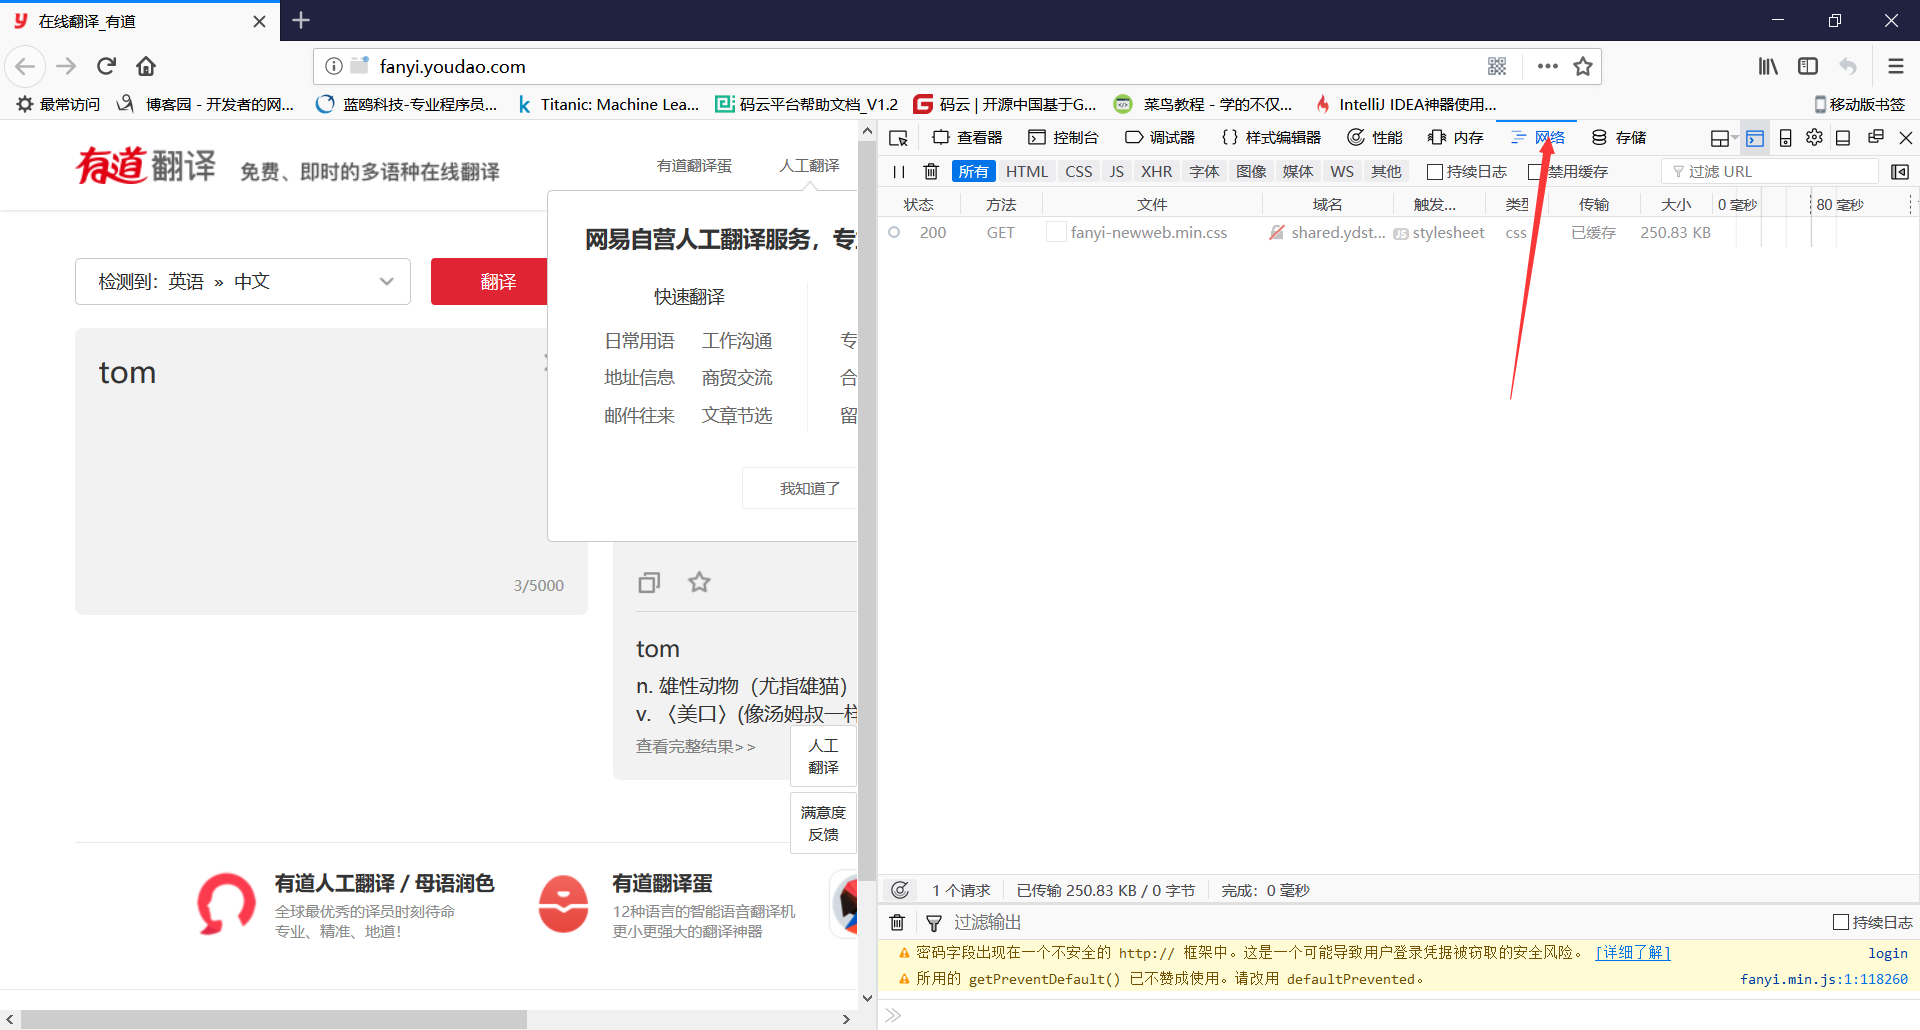
Task: Open page actions three-dot menu in address bar
Action: [x=1548, y=66]
